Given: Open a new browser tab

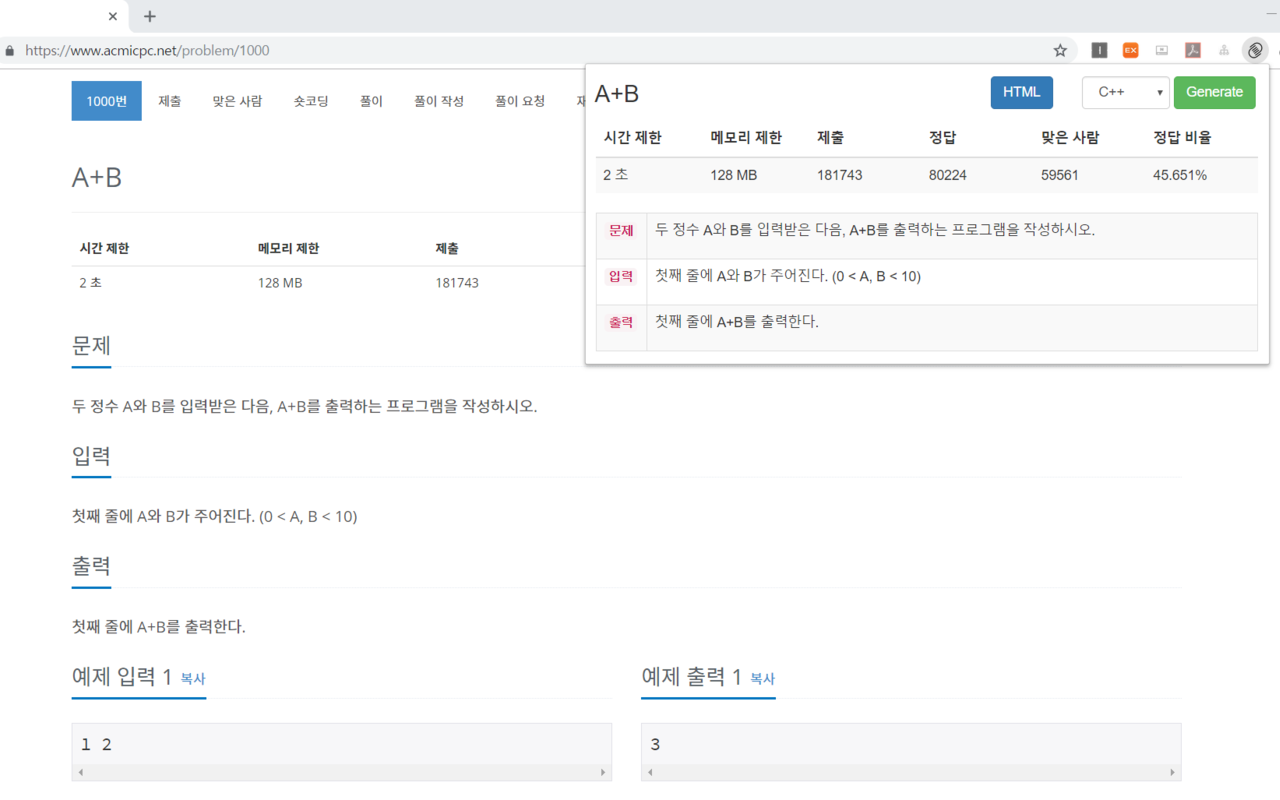Looking at the screenshot, I should (x=150, y=16).
